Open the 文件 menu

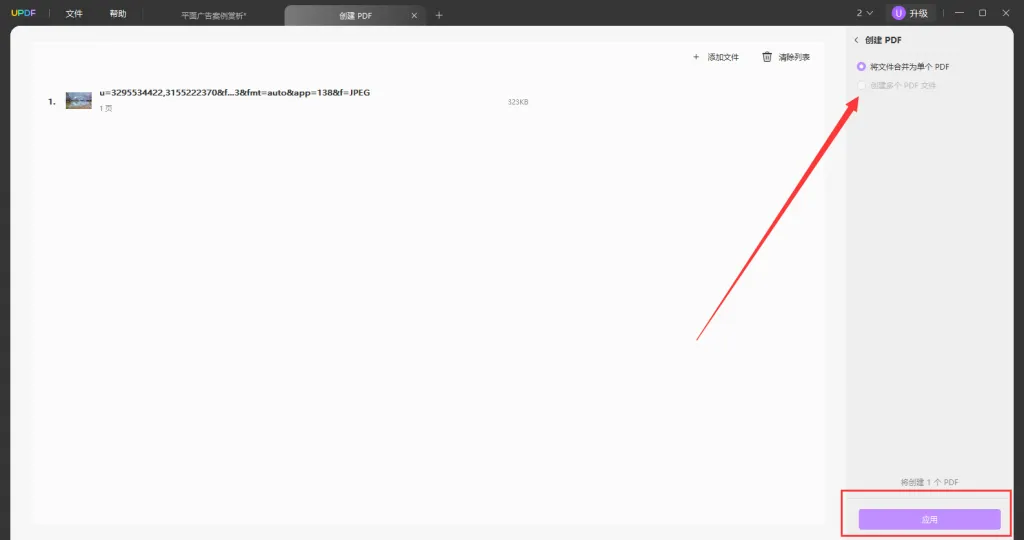click(74, 14)
